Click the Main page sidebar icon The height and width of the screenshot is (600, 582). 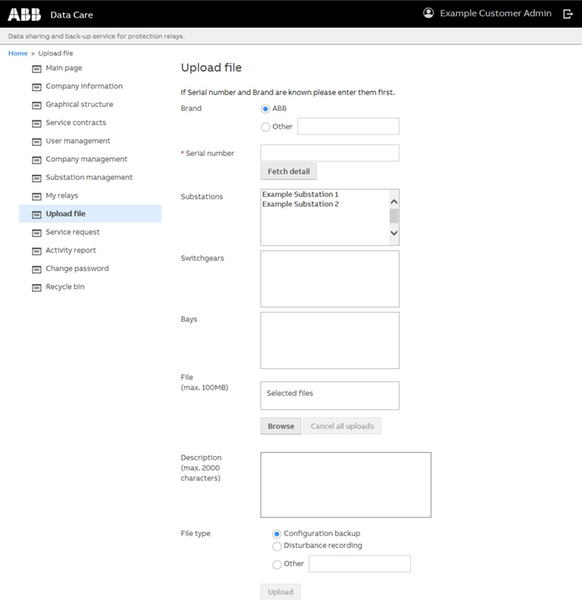(36, 68)
